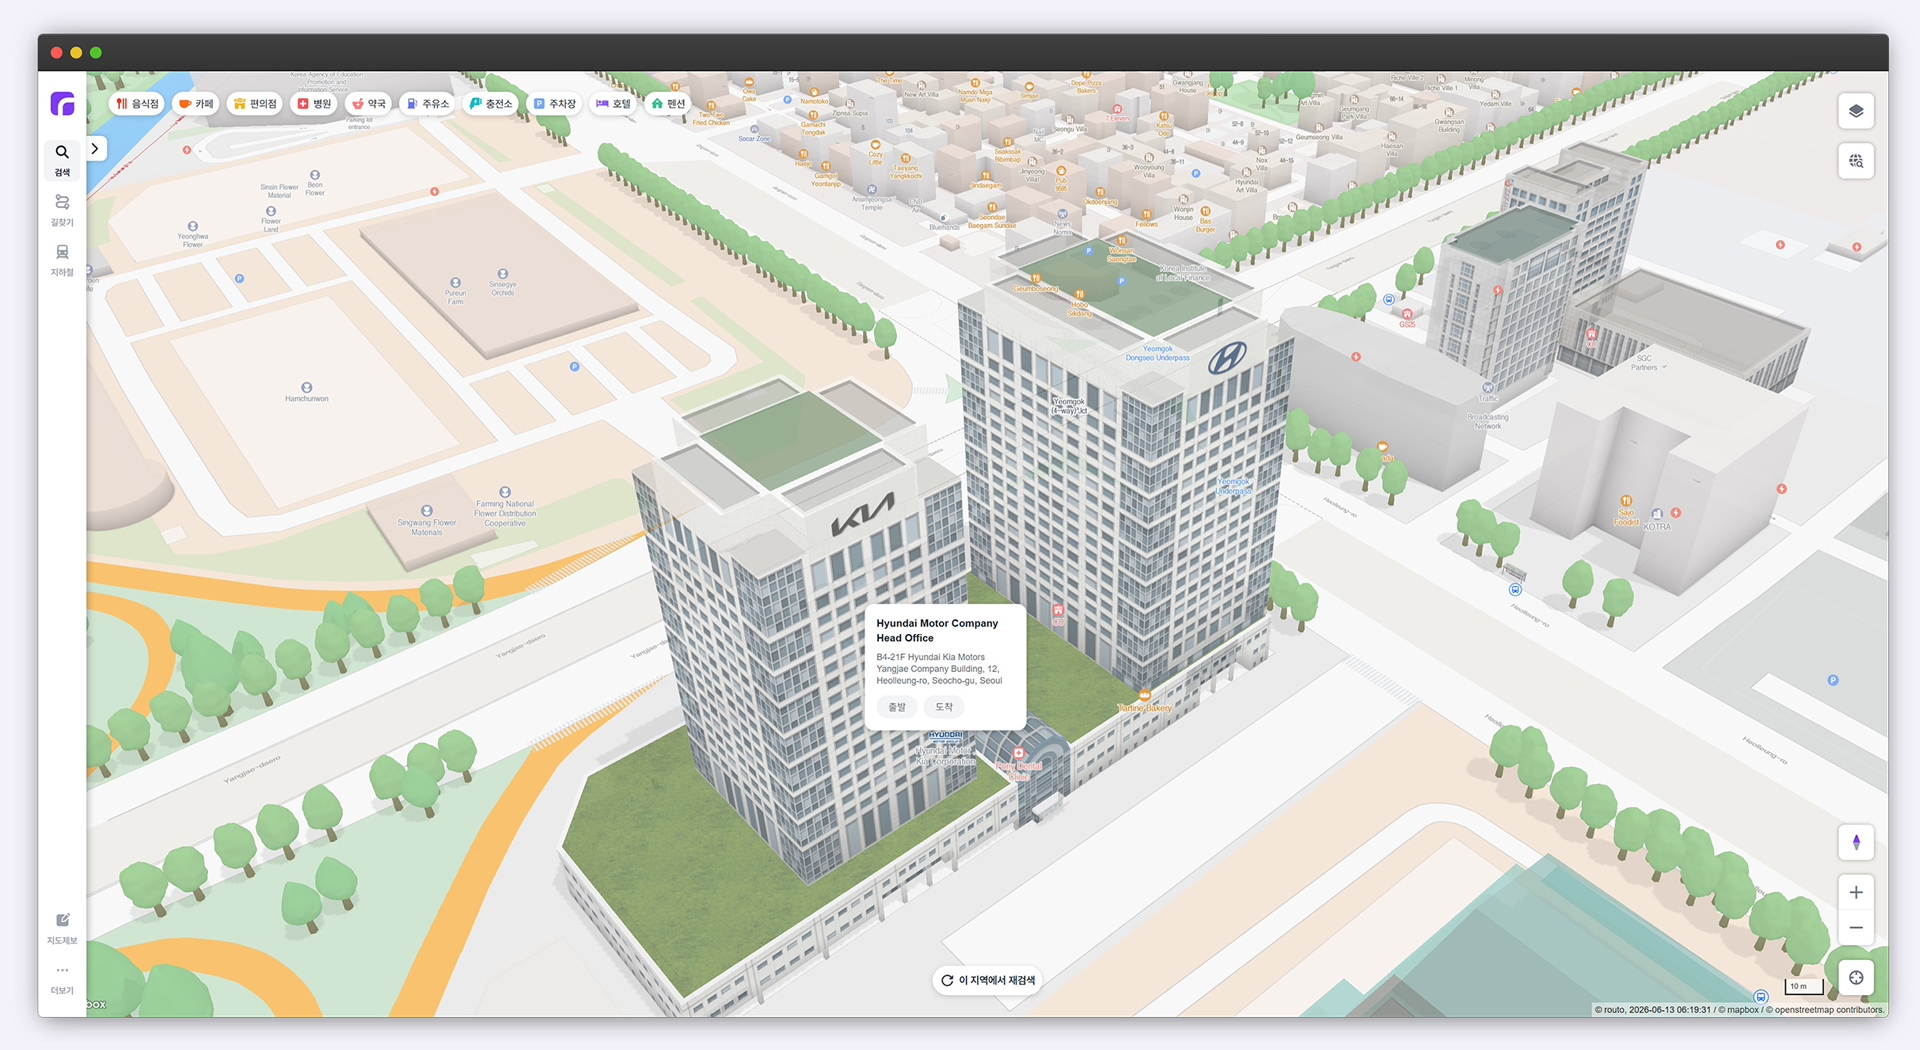This screenshot has width=1920, height=1050.
Task: Click 이 지역에서 재검색 re-search button
Action: (988, 980)
